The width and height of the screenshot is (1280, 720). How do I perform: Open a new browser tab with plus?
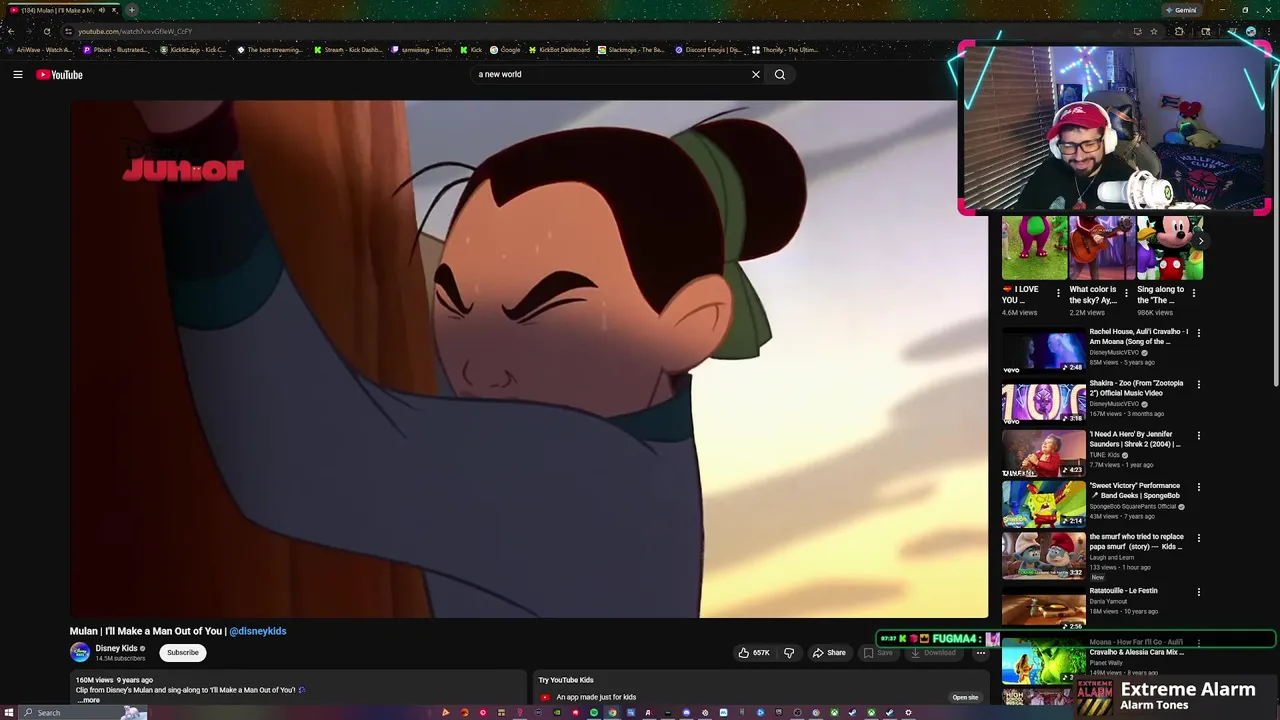point(131,10)
